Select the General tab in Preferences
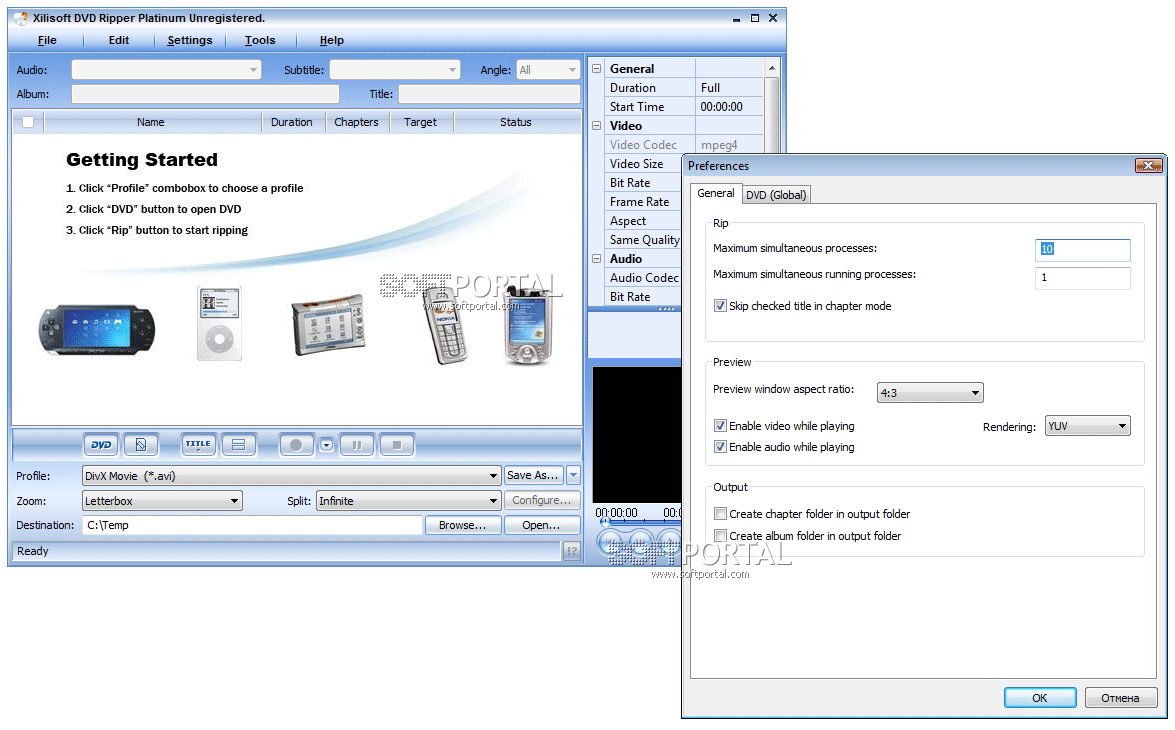The image size is (1175, 730). pyautogui.click(x=716, y=193)
